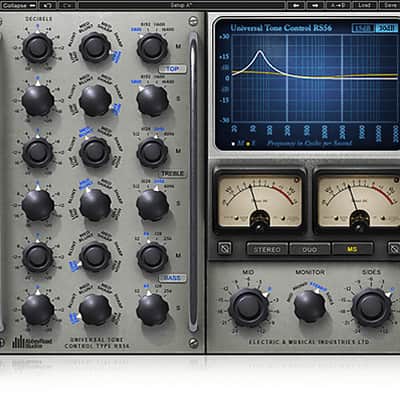
Task: Click the MONITOR selector knob
Action: tap(310, 306)
